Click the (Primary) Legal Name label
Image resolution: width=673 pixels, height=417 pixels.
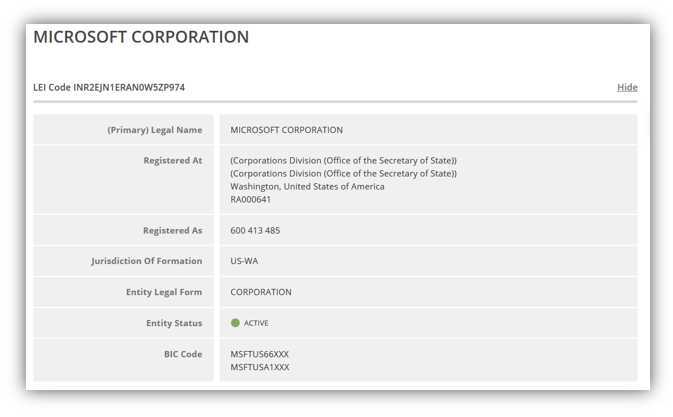pyautogui.click(x=155, y=130)
